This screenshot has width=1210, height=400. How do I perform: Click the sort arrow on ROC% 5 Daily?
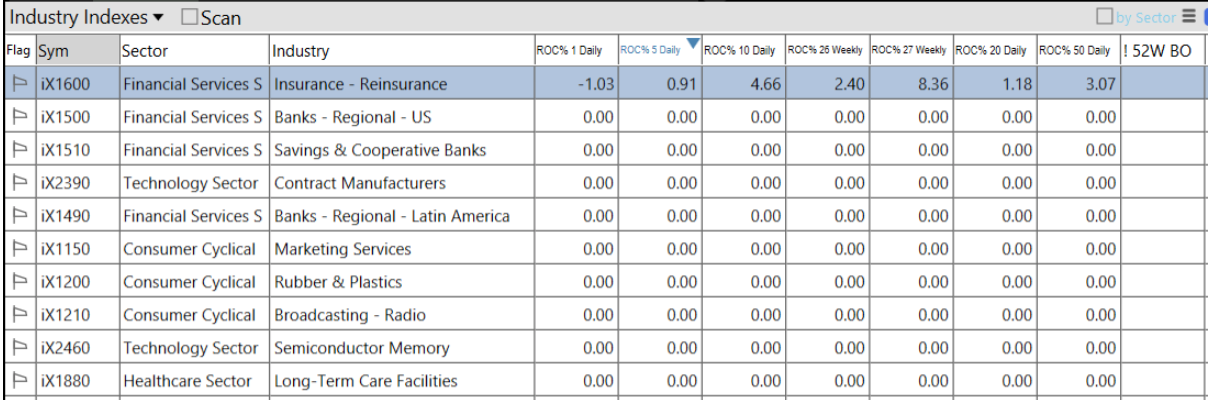pyautogui.click(x=691, y=43)
